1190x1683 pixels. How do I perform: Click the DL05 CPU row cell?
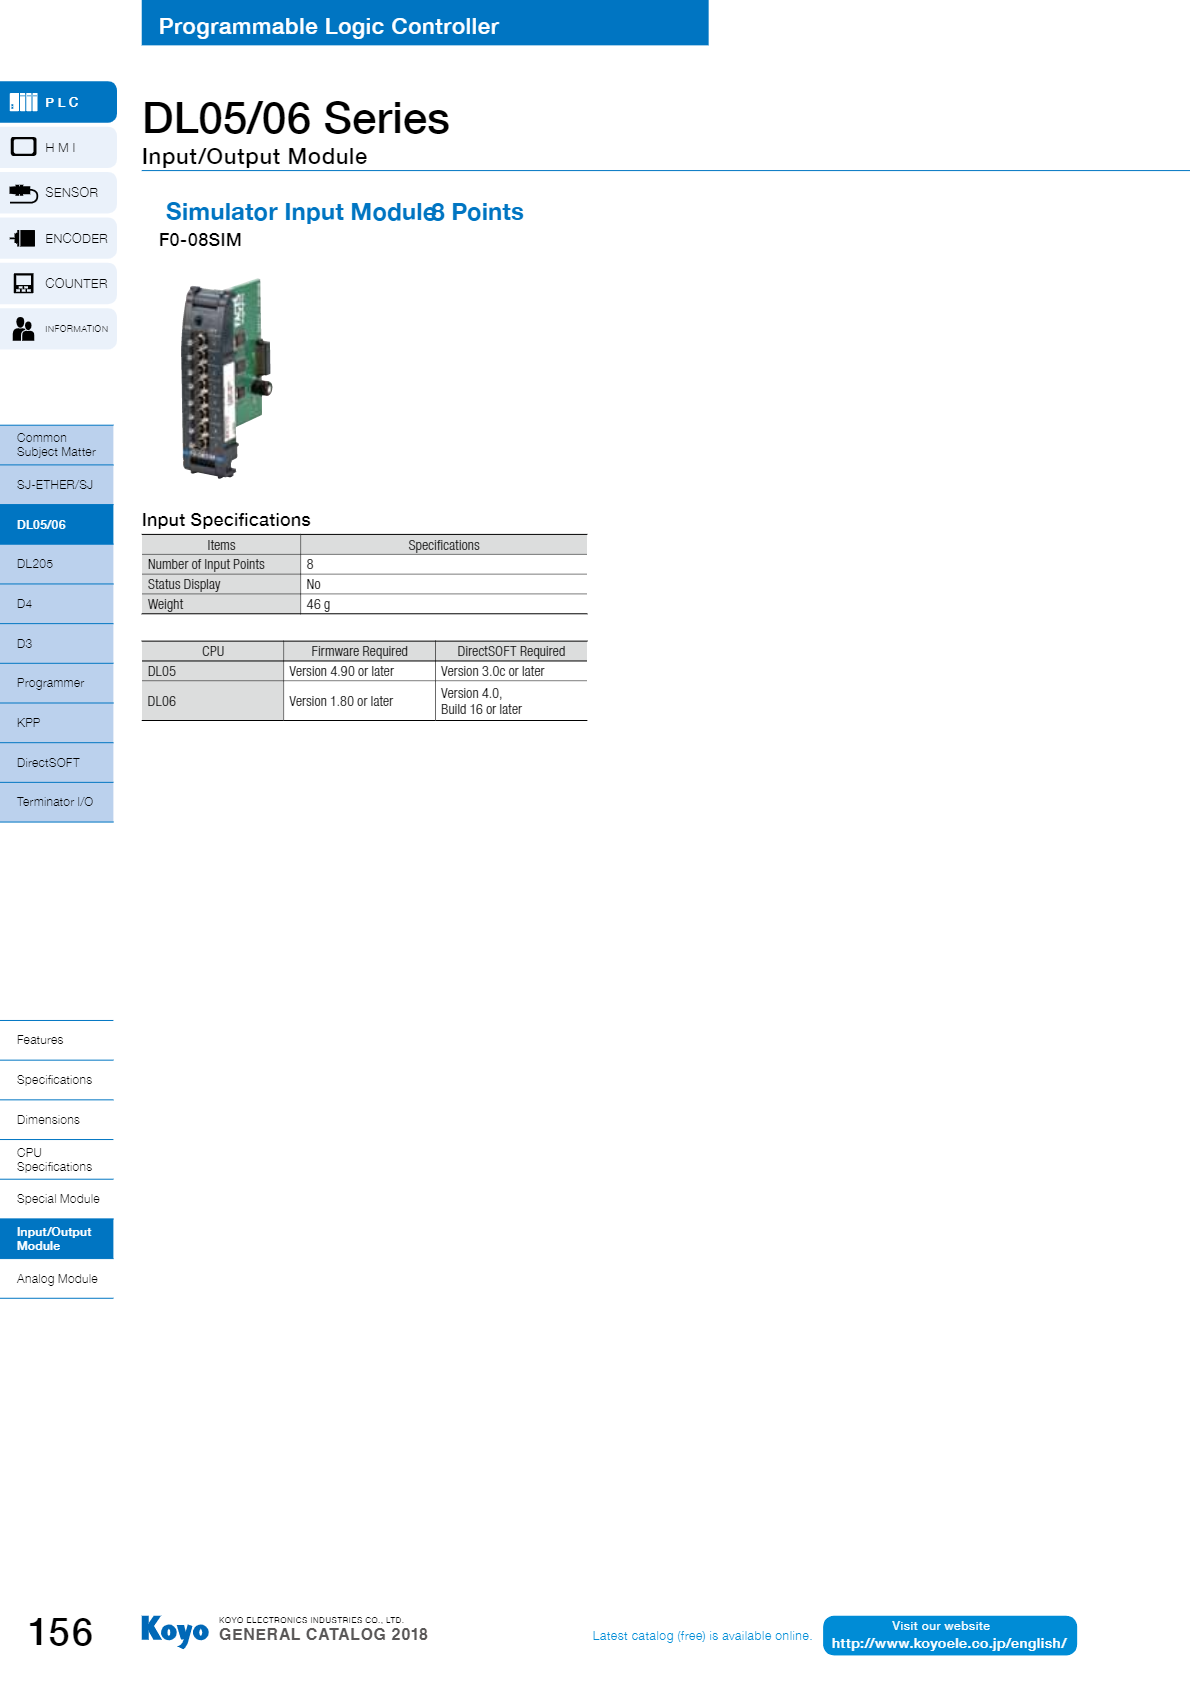[x=213, y=672]
